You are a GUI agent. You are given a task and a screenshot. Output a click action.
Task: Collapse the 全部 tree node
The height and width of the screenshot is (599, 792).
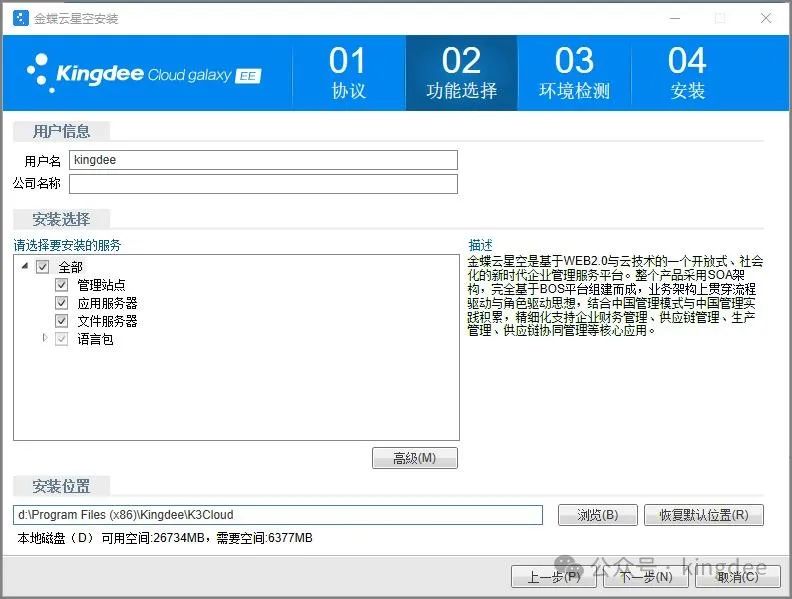pyautogui.click(x=25, y=266)
